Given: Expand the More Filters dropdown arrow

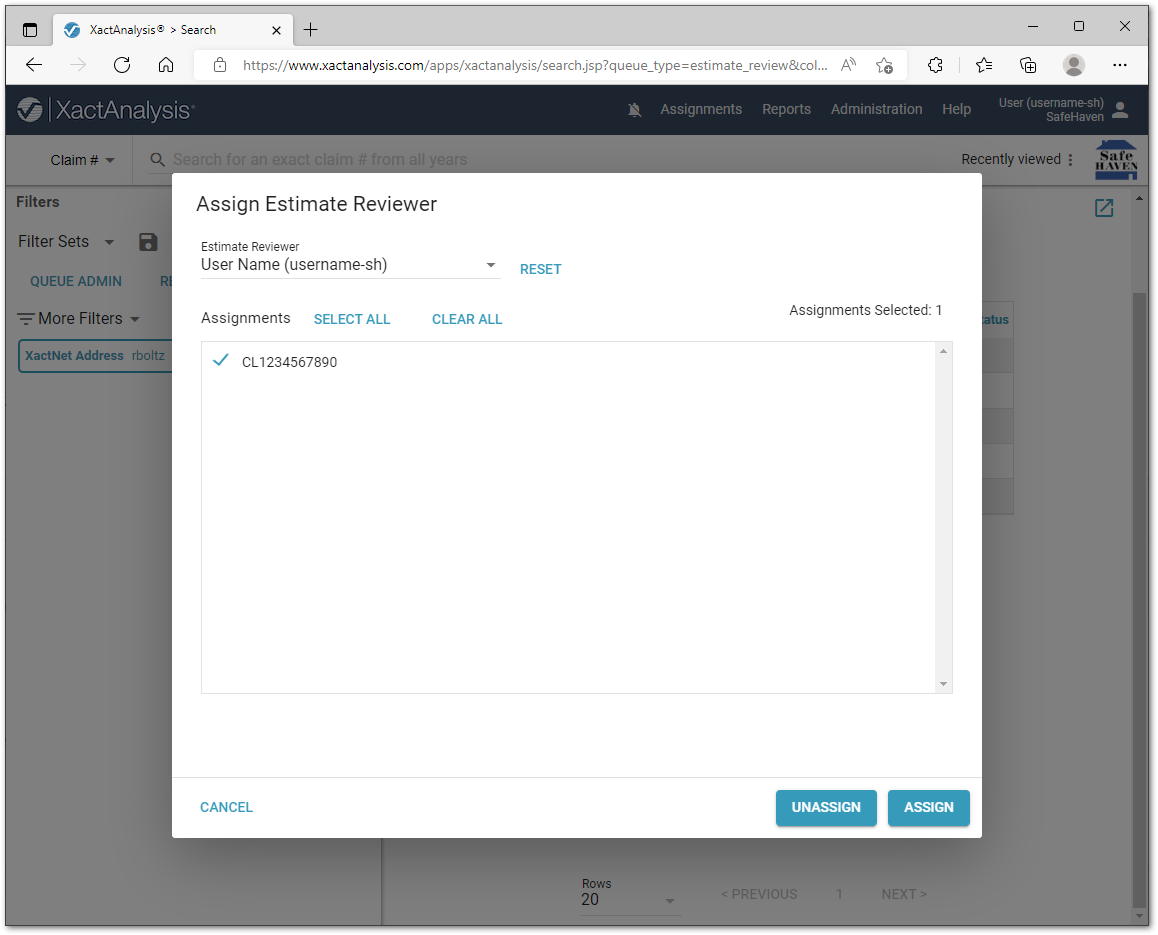Looking at the screenshot, I should (135, 319).
